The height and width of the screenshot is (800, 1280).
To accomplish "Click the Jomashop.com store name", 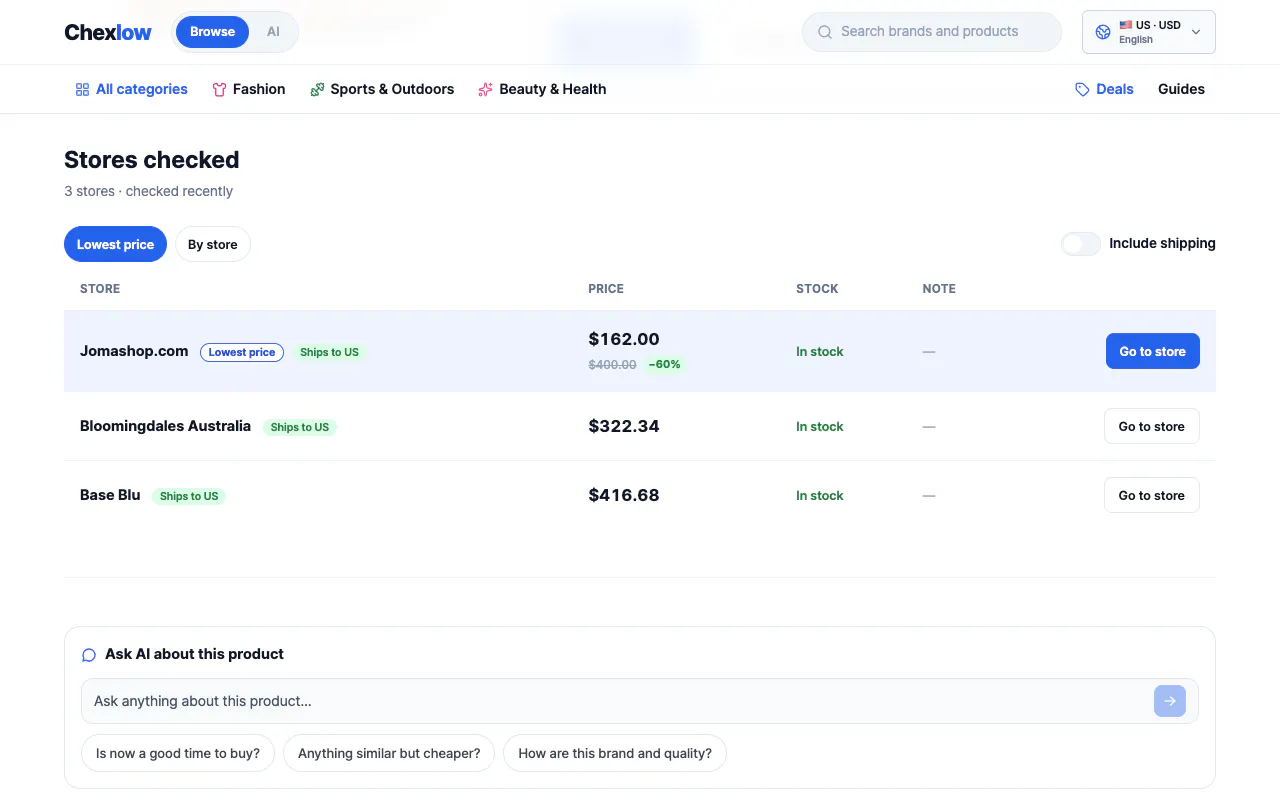I will click(134, 351).
